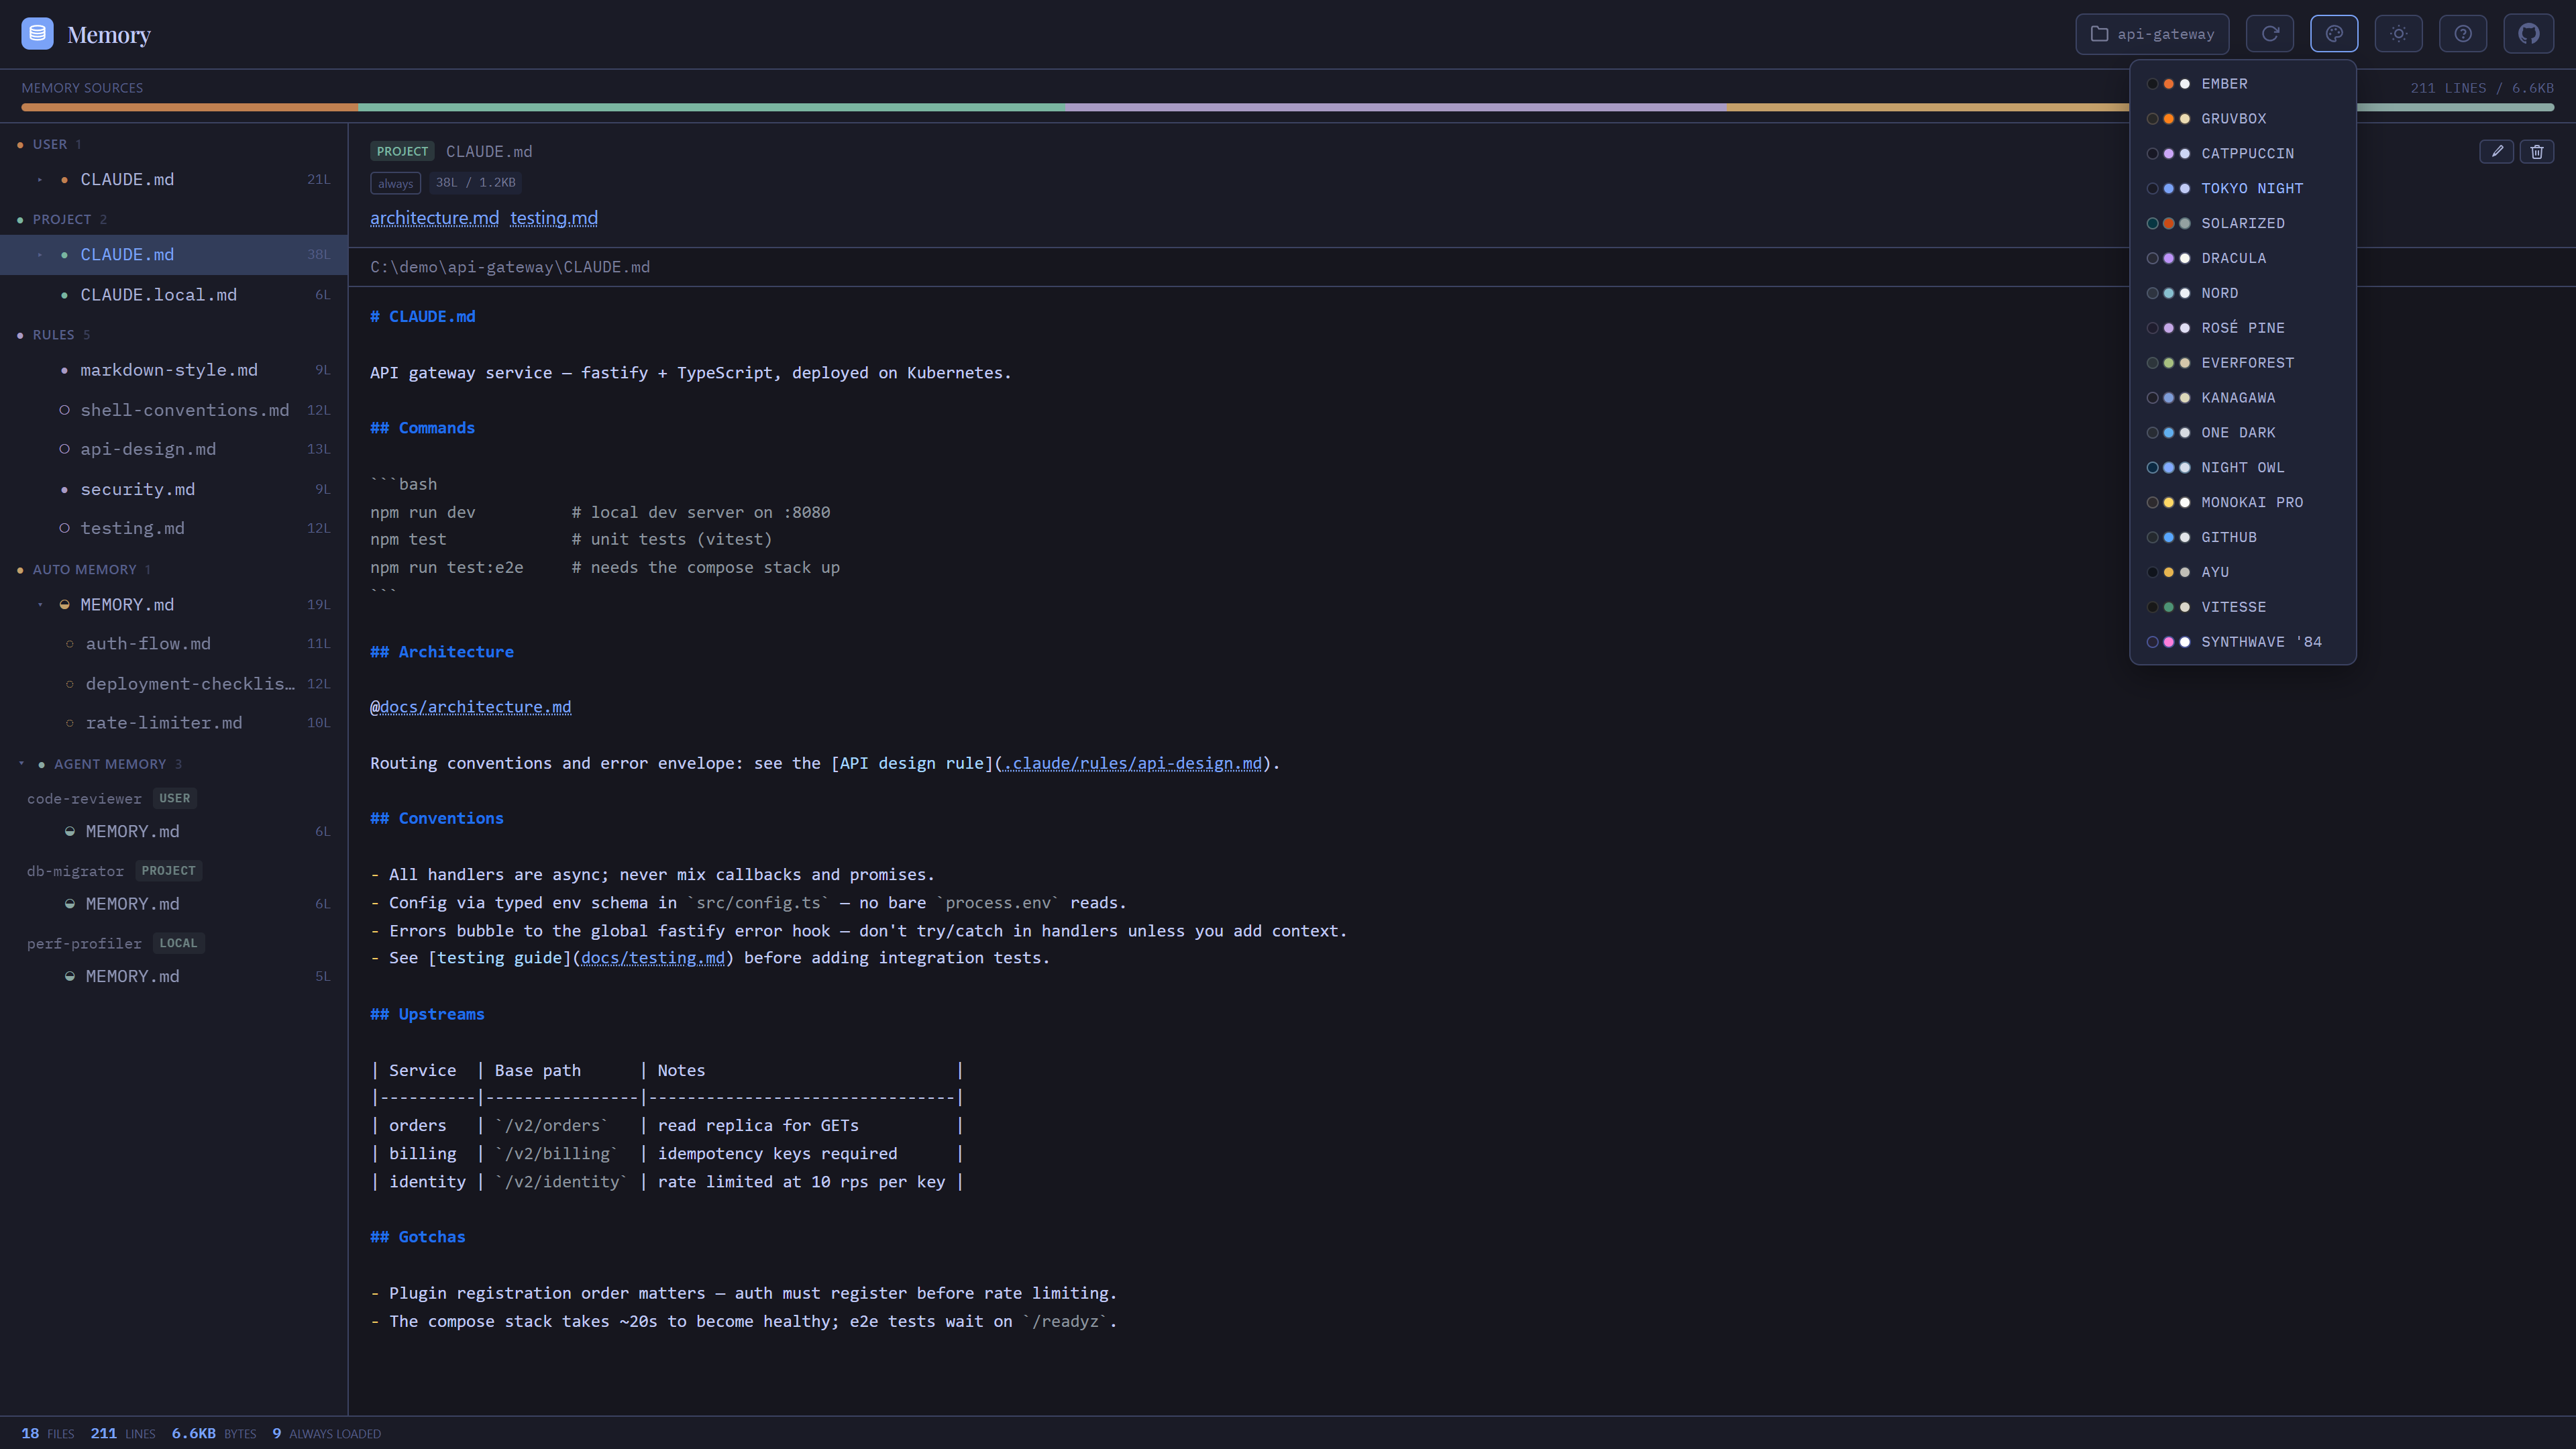2576x1449 pixels.
Task: Open the testing.md link in the header
Action: [x=554, y=218]
